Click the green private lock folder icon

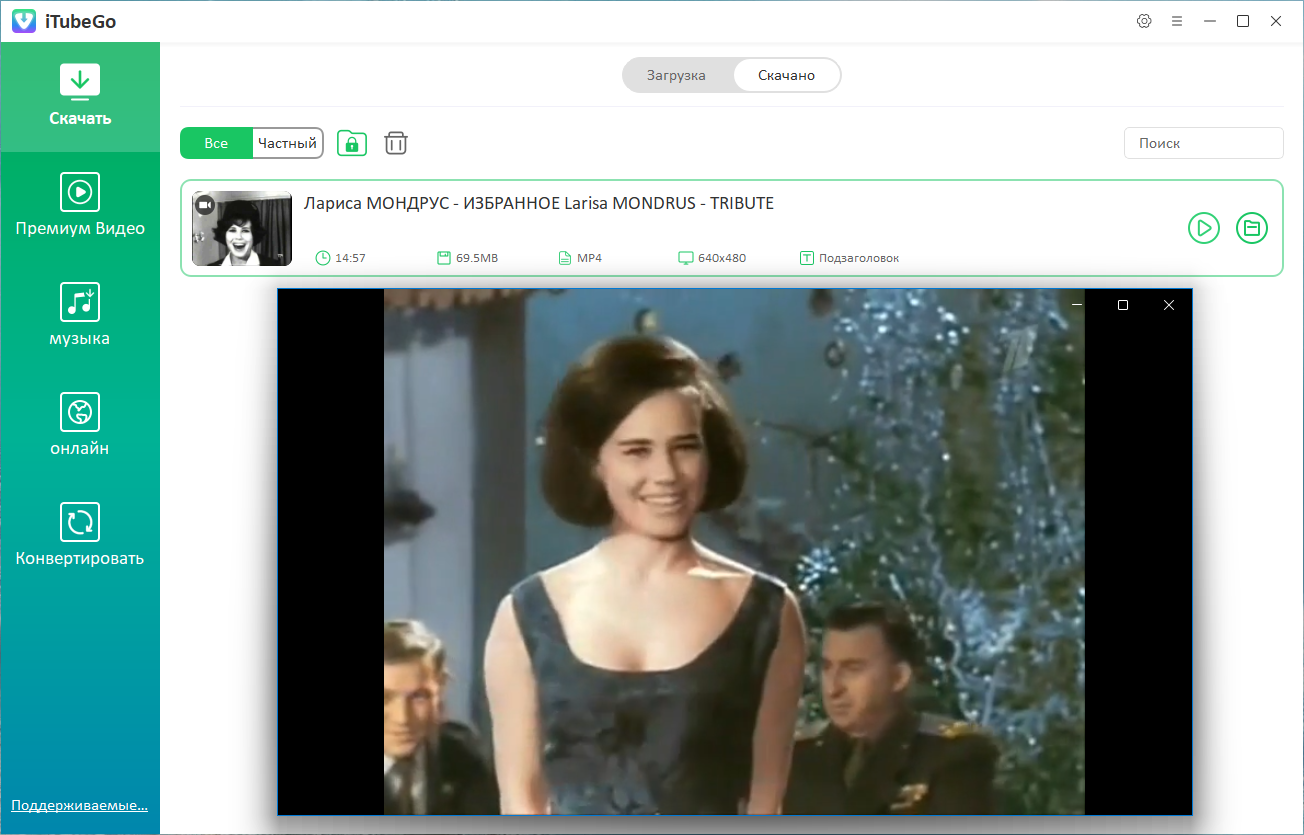(x=352, y=143)
